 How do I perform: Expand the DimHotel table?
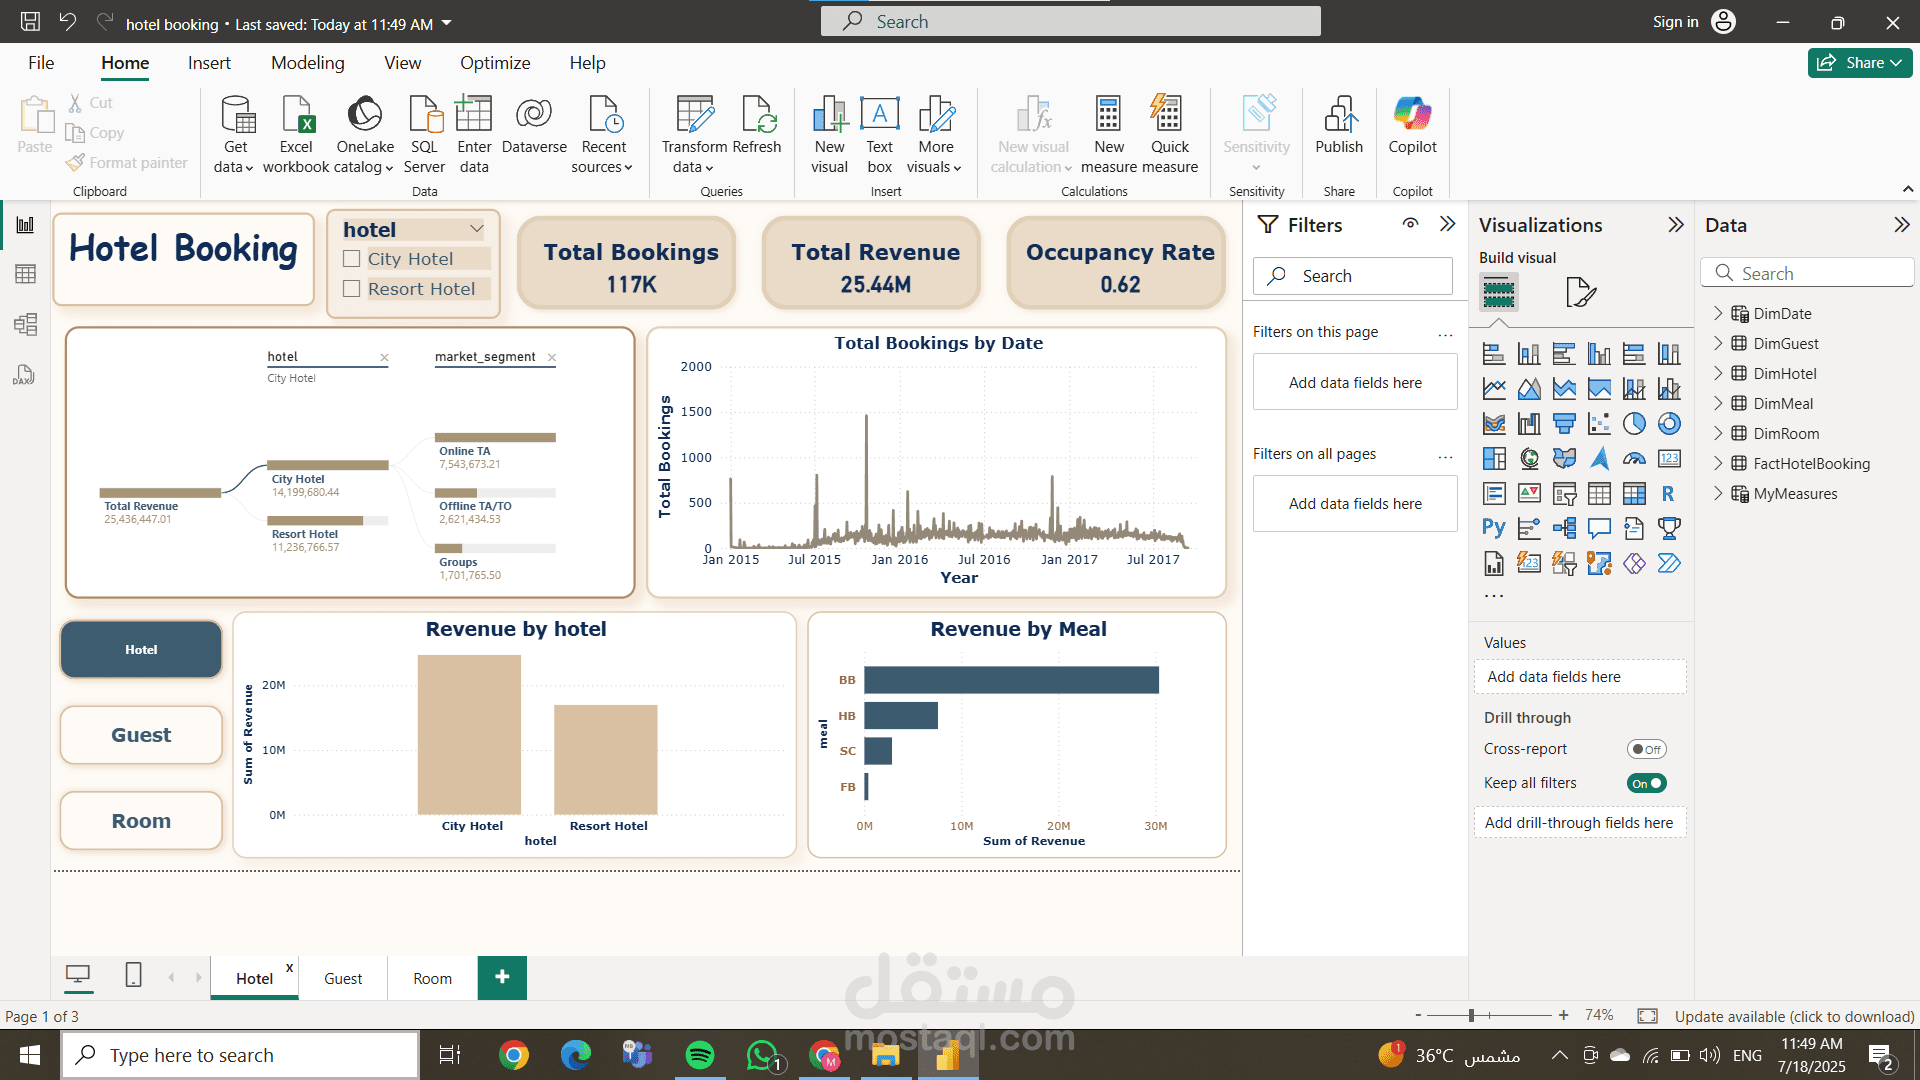point(1718,373)
